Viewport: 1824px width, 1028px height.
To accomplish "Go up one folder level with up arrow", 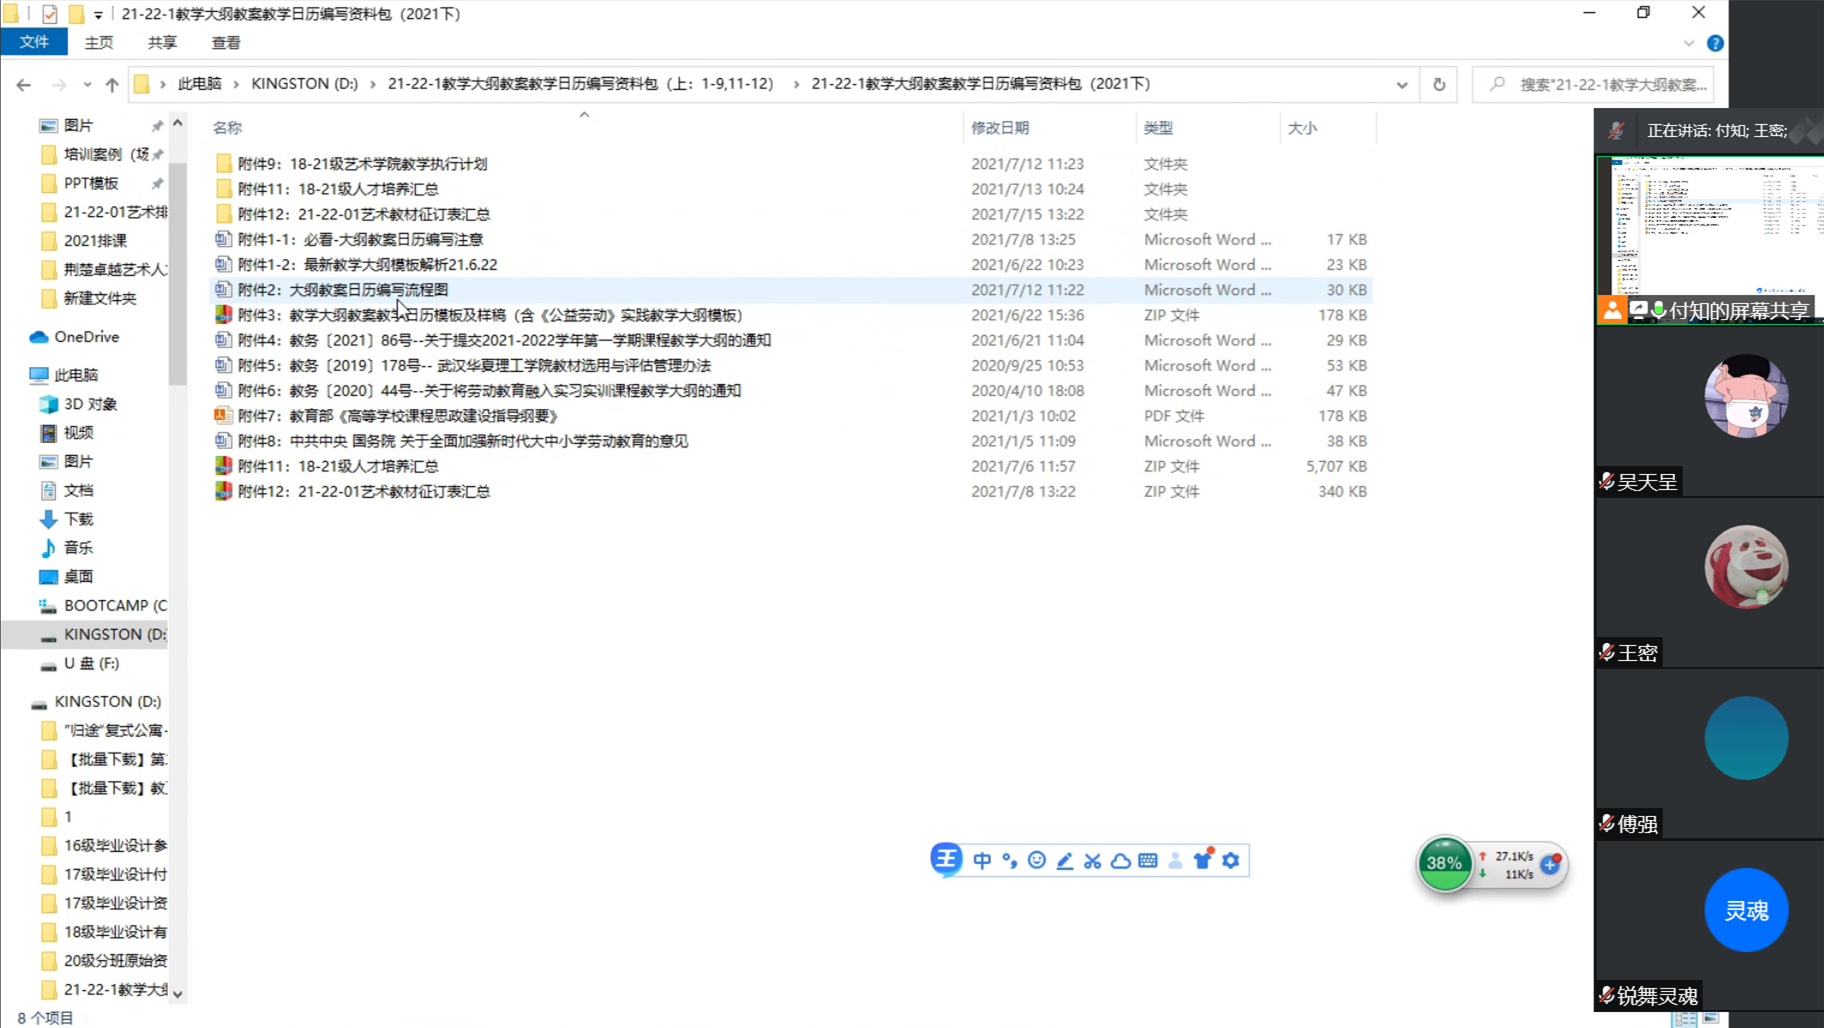I will tap(112, 84).
